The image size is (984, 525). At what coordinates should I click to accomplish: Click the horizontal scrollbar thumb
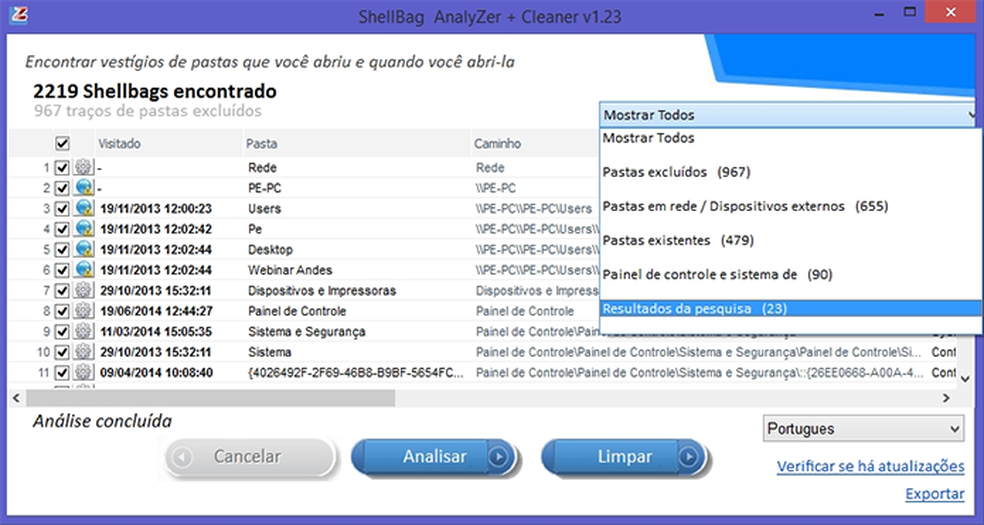210,398
